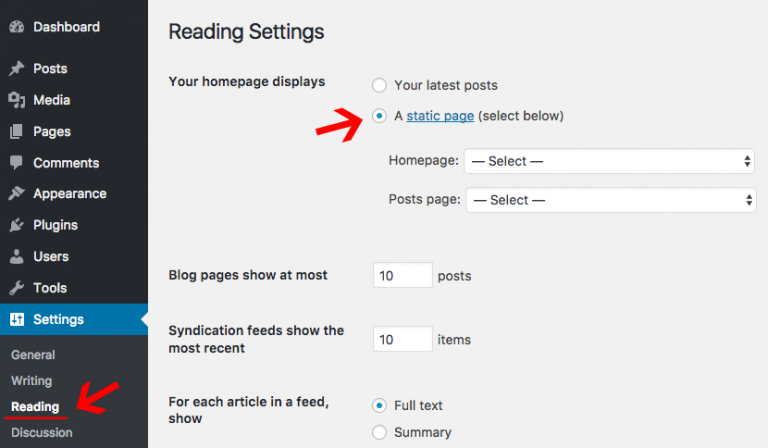
Task: Click the Tools wrench icon
Action: tap(17, 288)
